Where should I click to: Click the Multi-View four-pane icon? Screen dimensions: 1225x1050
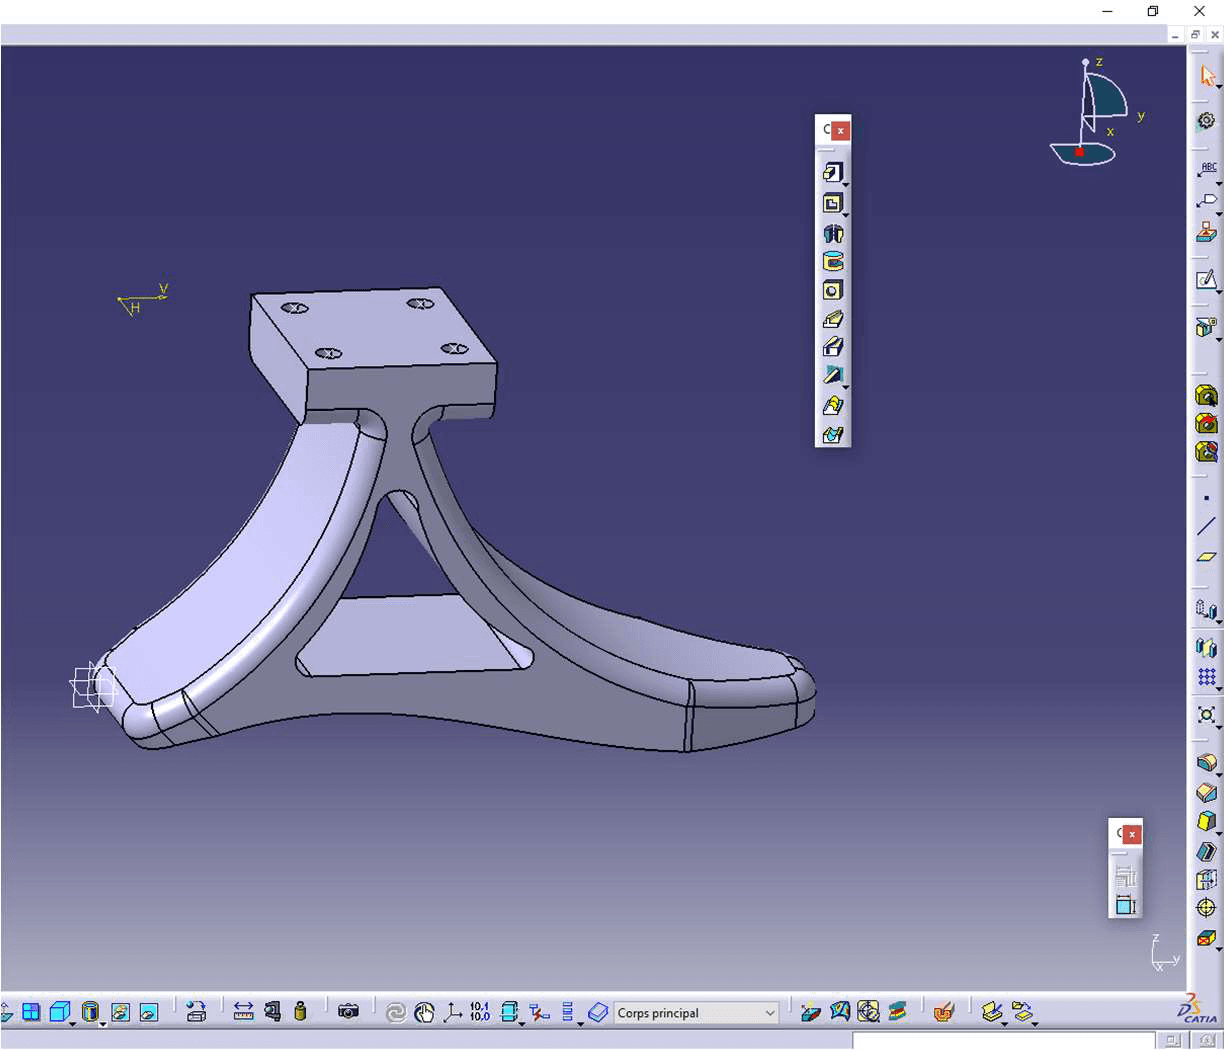coord(31,1012)
